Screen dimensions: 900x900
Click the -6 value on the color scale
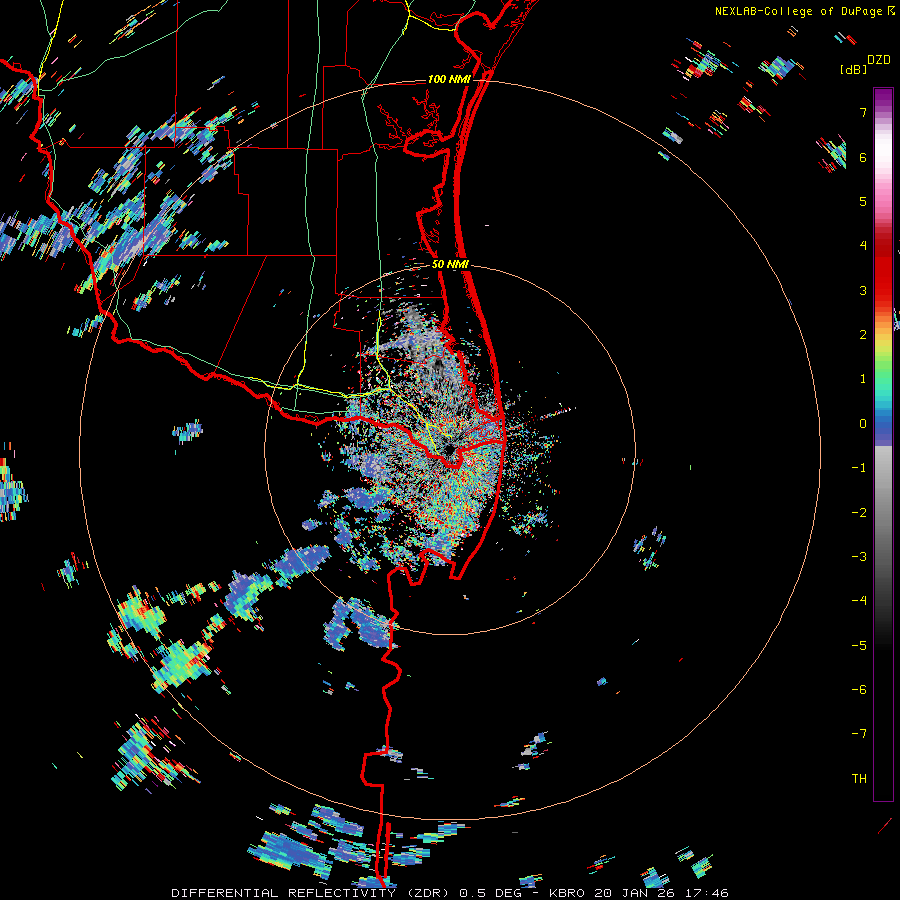pyautogui.click(x=859, y=690)
